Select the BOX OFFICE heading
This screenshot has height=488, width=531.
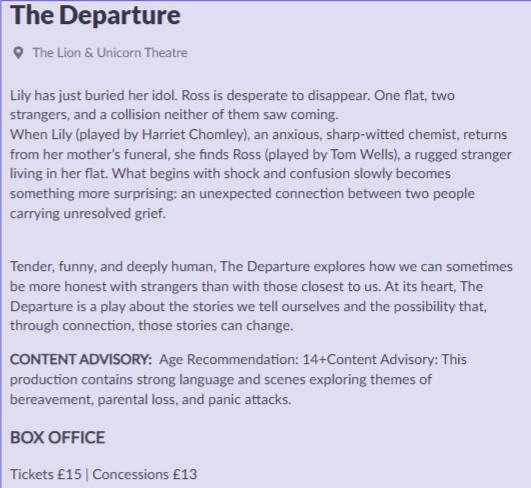click(58, 437)
